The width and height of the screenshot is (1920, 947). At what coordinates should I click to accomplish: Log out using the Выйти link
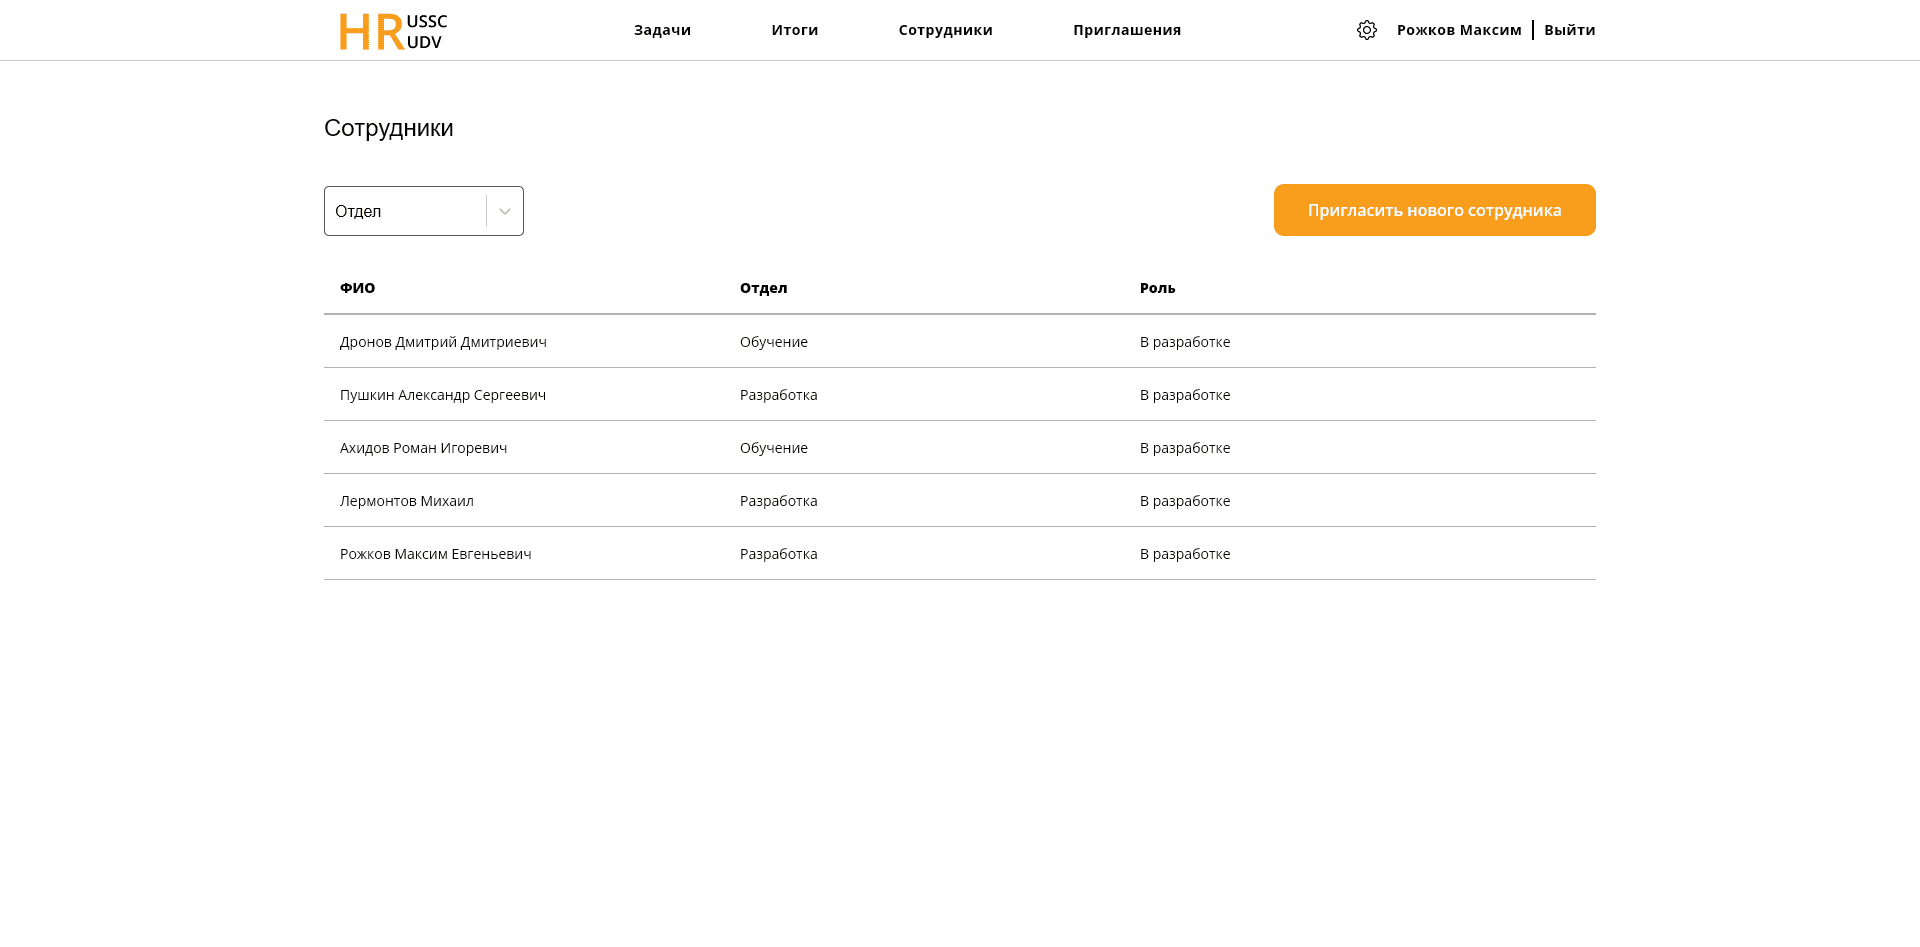(x=1569, y=30)
